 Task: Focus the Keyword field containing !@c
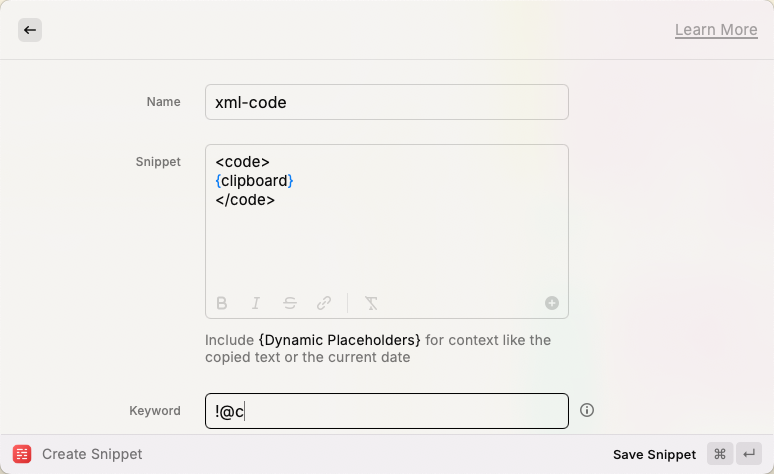click(x=387, y=411)
